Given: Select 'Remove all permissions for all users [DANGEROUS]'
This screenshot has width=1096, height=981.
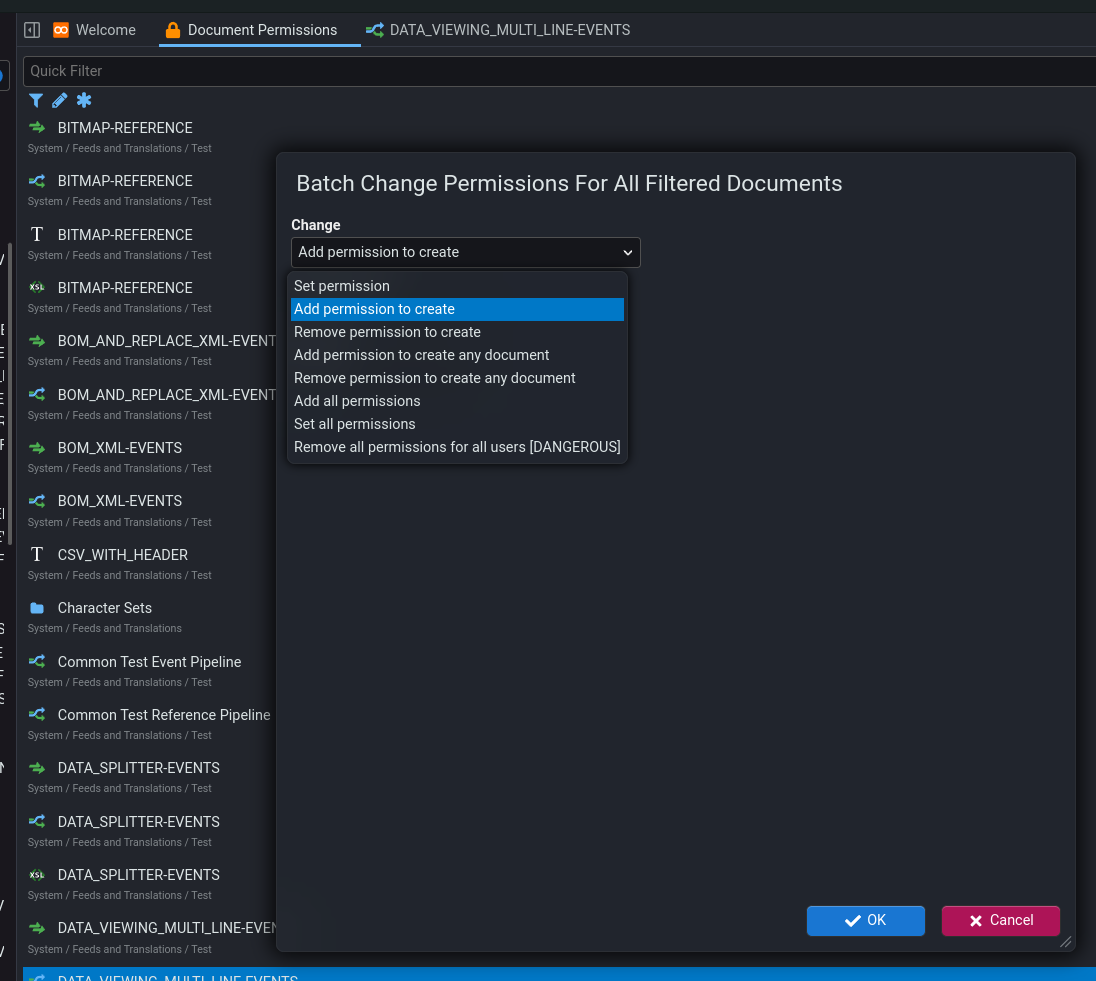Looking at the screenshot, I should 457,447.
